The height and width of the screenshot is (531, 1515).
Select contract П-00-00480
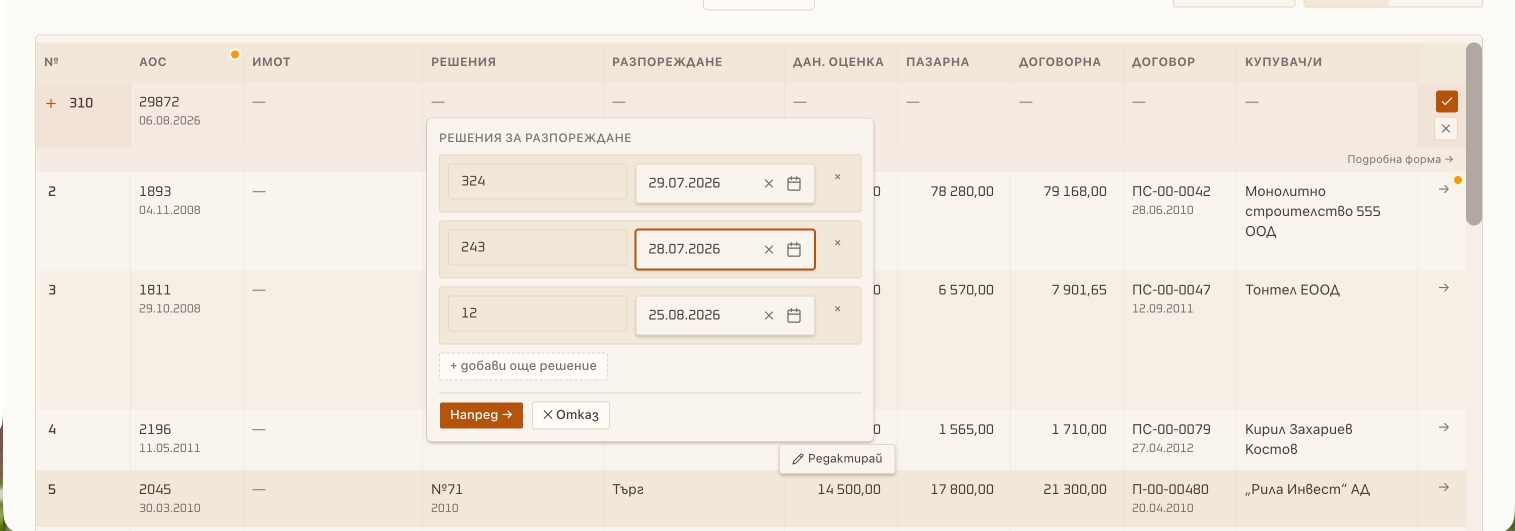[x=1170, y=489]
